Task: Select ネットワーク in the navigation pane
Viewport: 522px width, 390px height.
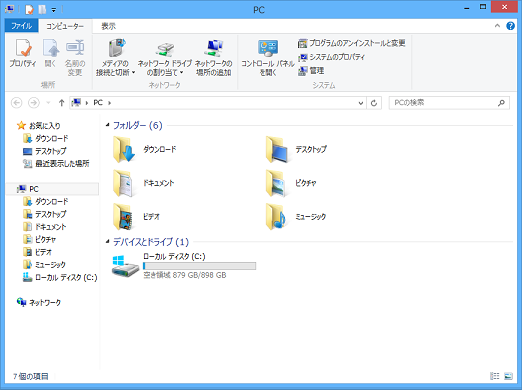Action: [39, 302]
